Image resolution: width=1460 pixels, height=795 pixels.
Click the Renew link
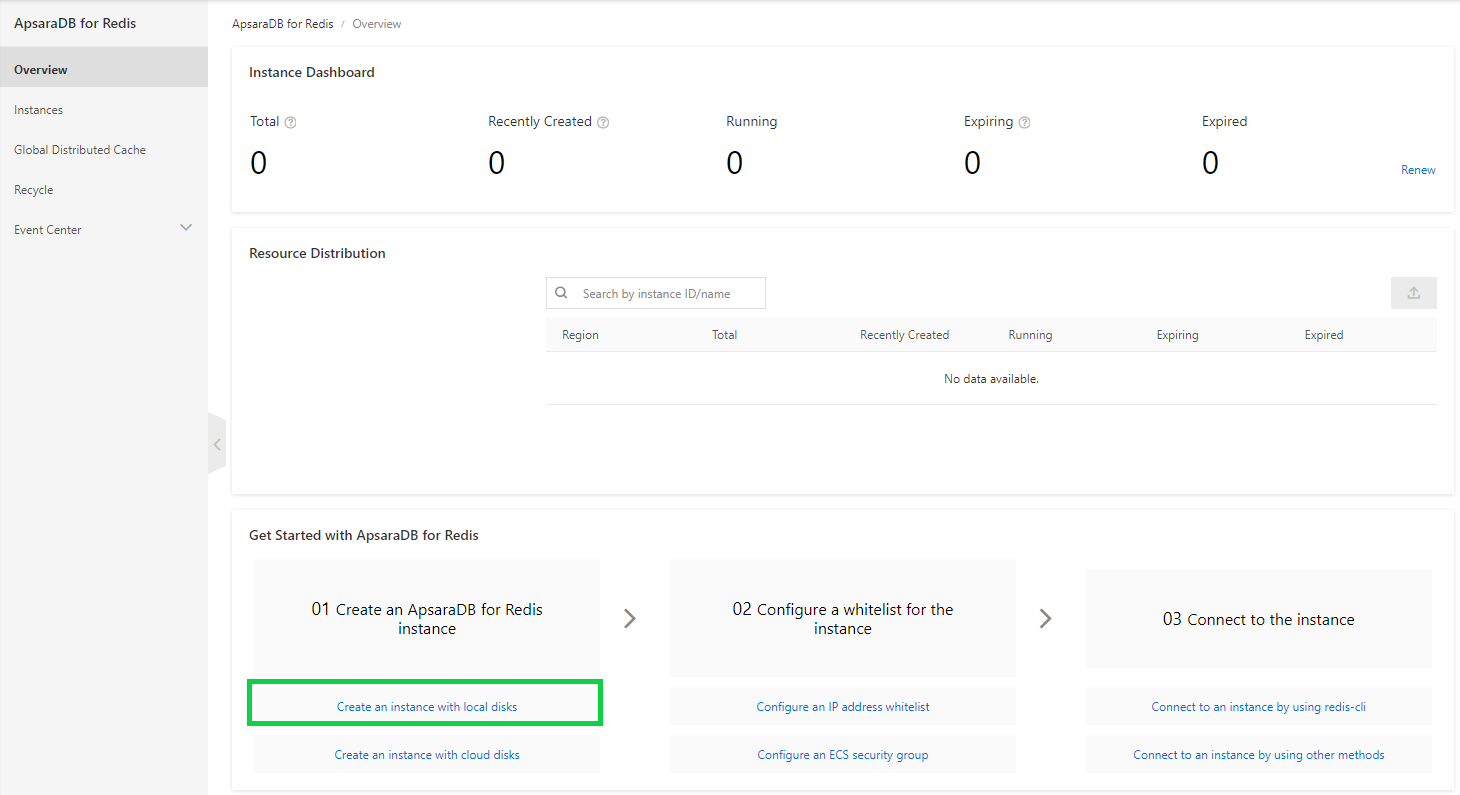pyautogui.click(x=1418, y=170)
